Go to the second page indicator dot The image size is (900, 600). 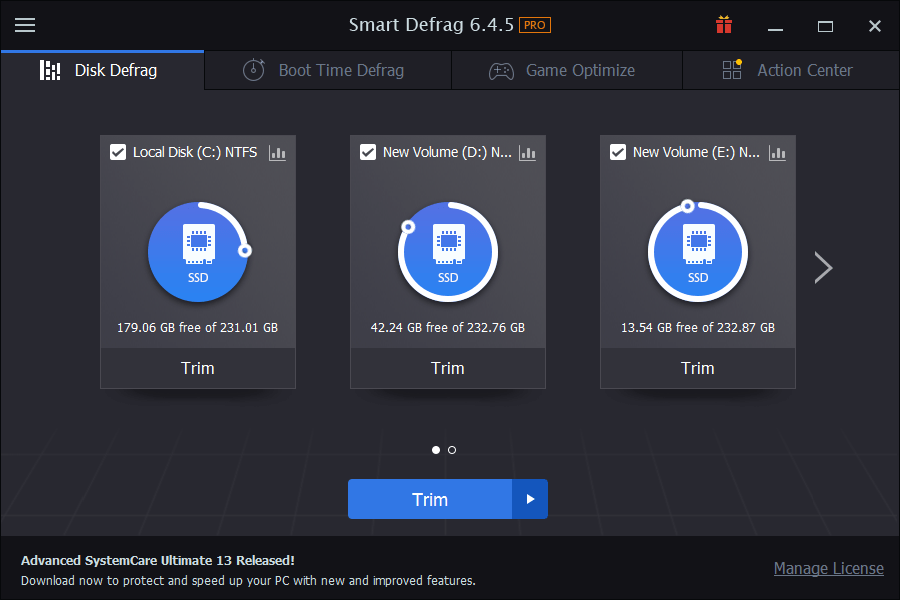(452, 450)
